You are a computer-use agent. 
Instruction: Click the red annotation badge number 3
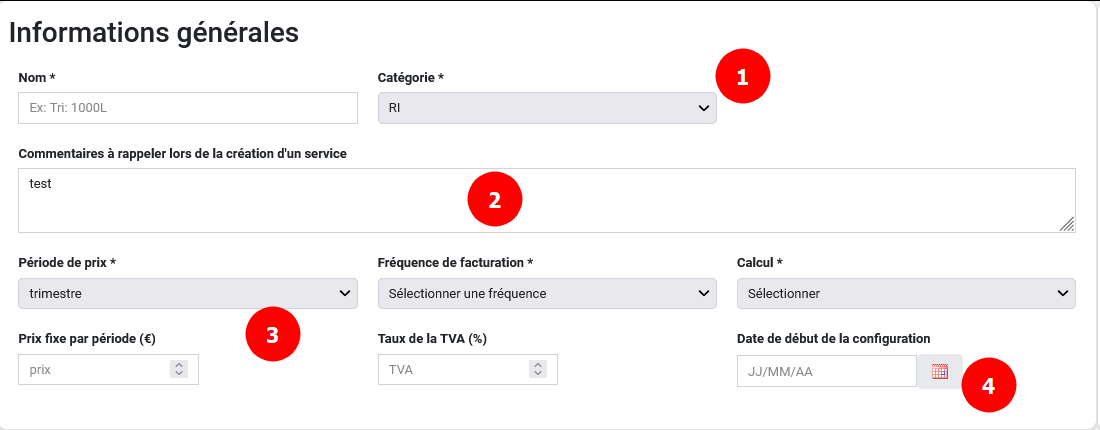point(272,335)
